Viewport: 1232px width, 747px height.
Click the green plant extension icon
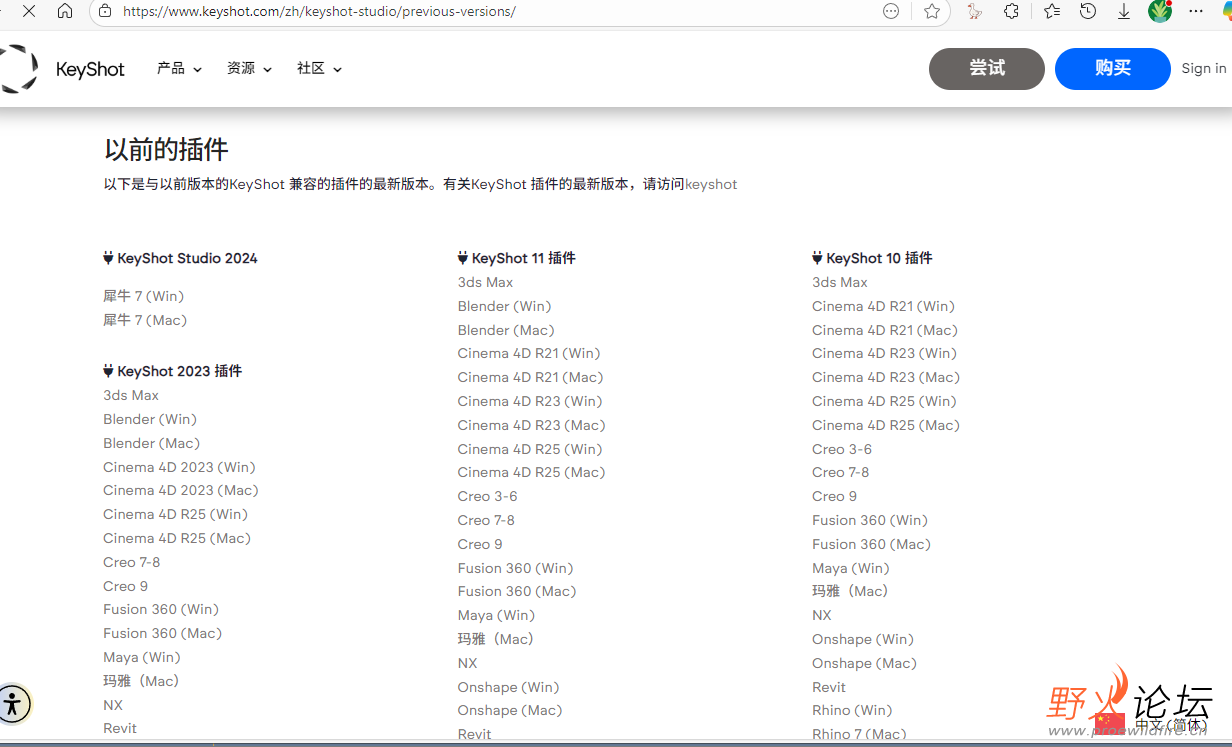(x=1160, y=11)
